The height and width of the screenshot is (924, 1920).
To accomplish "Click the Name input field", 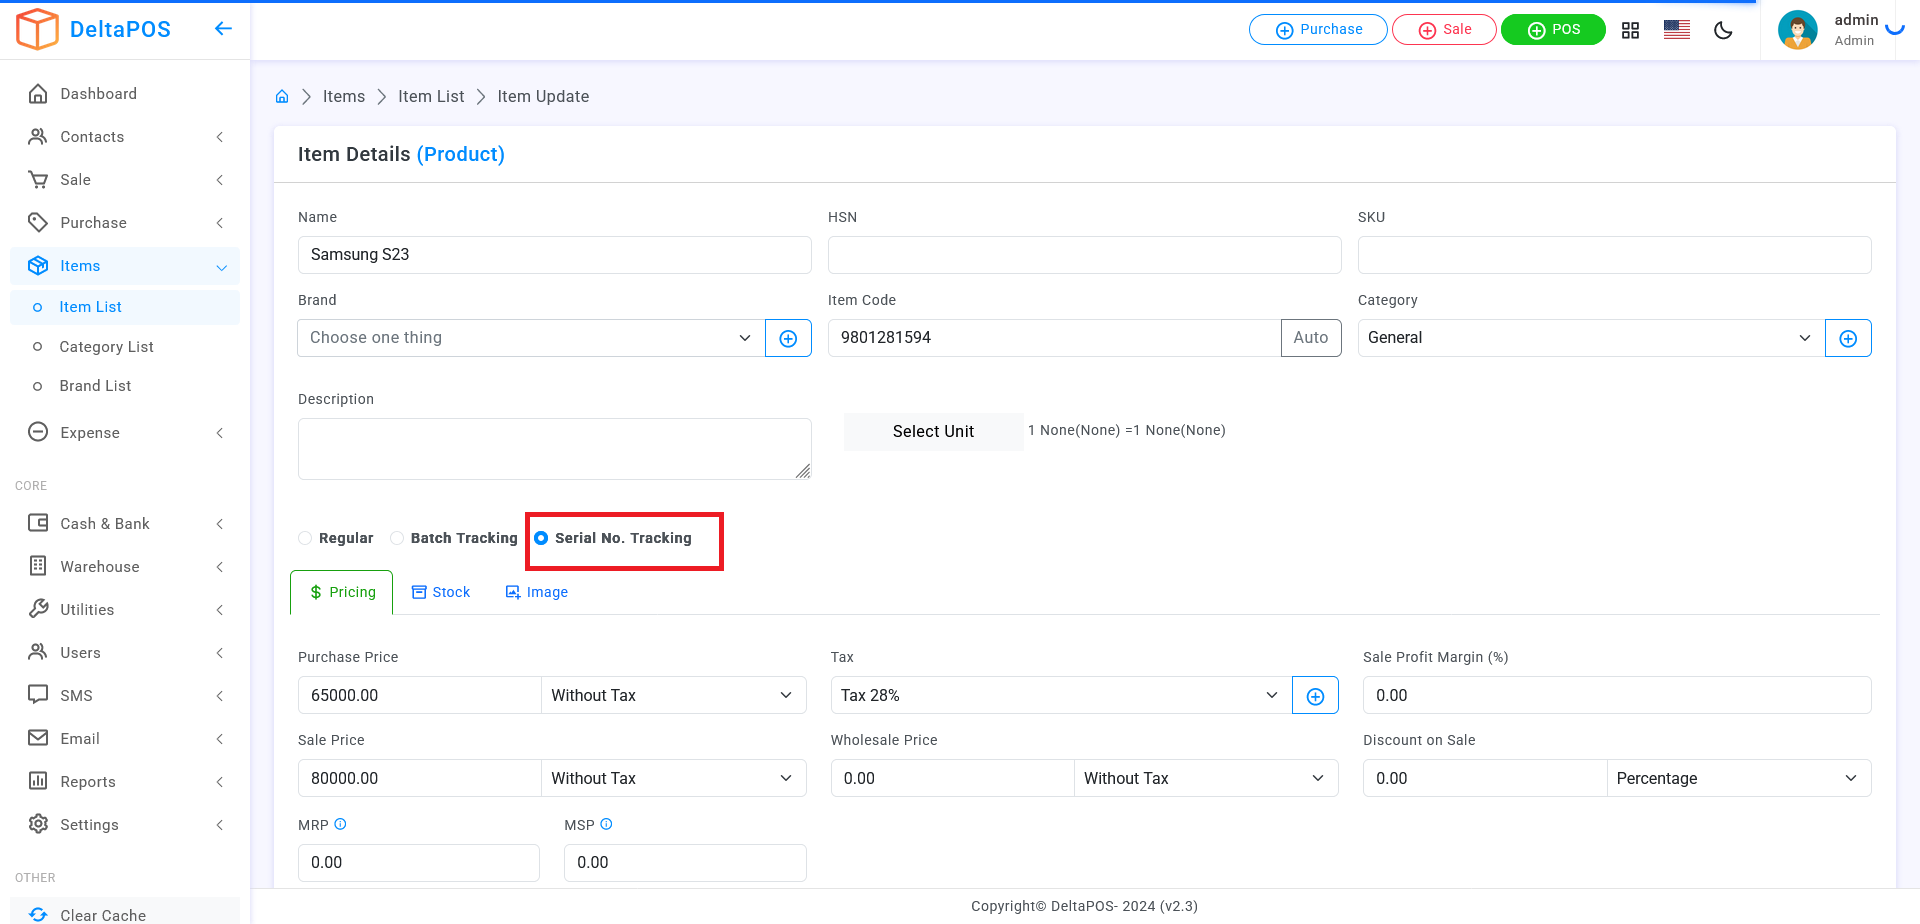I will point(555,255).
